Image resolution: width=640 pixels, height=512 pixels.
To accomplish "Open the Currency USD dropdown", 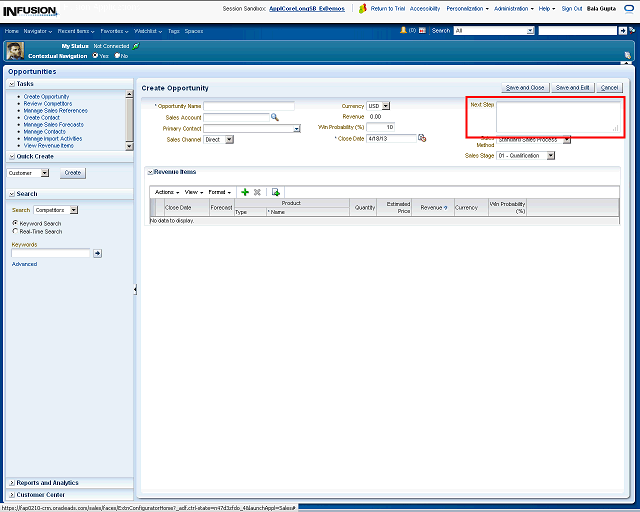I will pos(386,106).
